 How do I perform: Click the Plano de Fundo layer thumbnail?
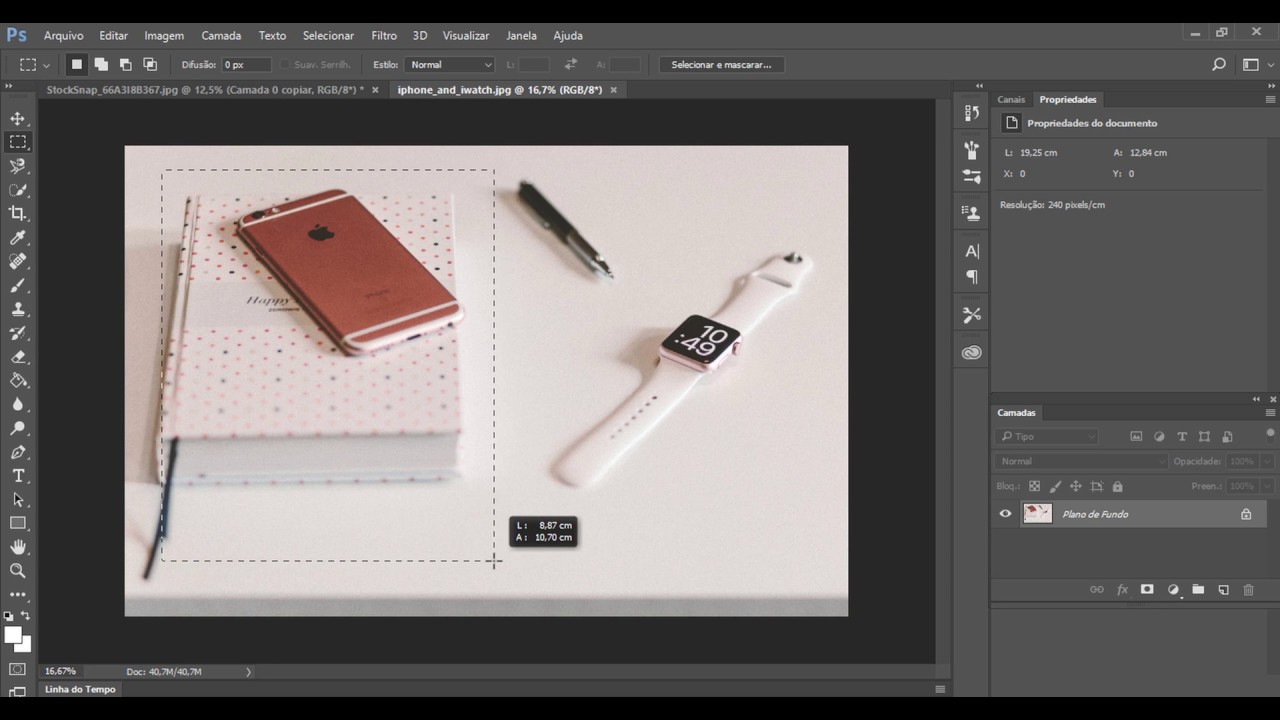(x=1038, y=514)
